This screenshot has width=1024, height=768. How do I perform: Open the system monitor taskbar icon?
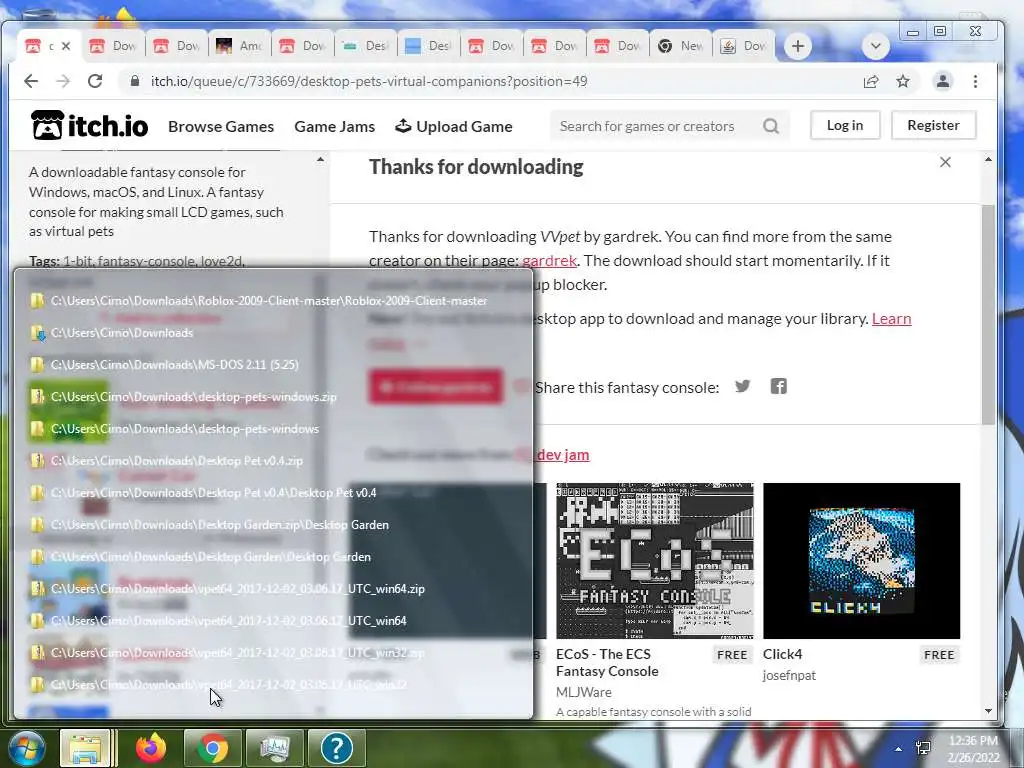pos(274,748)
